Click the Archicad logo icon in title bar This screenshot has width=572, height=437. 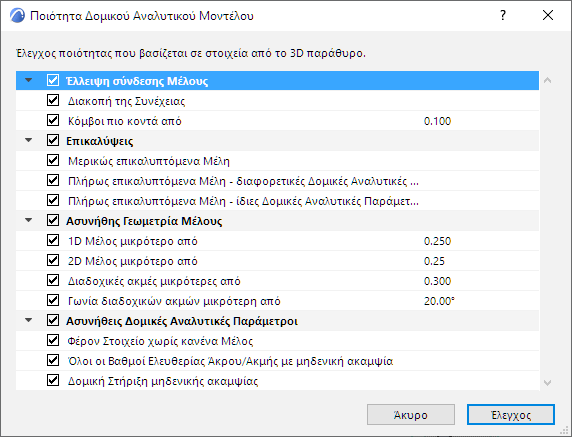17,16
